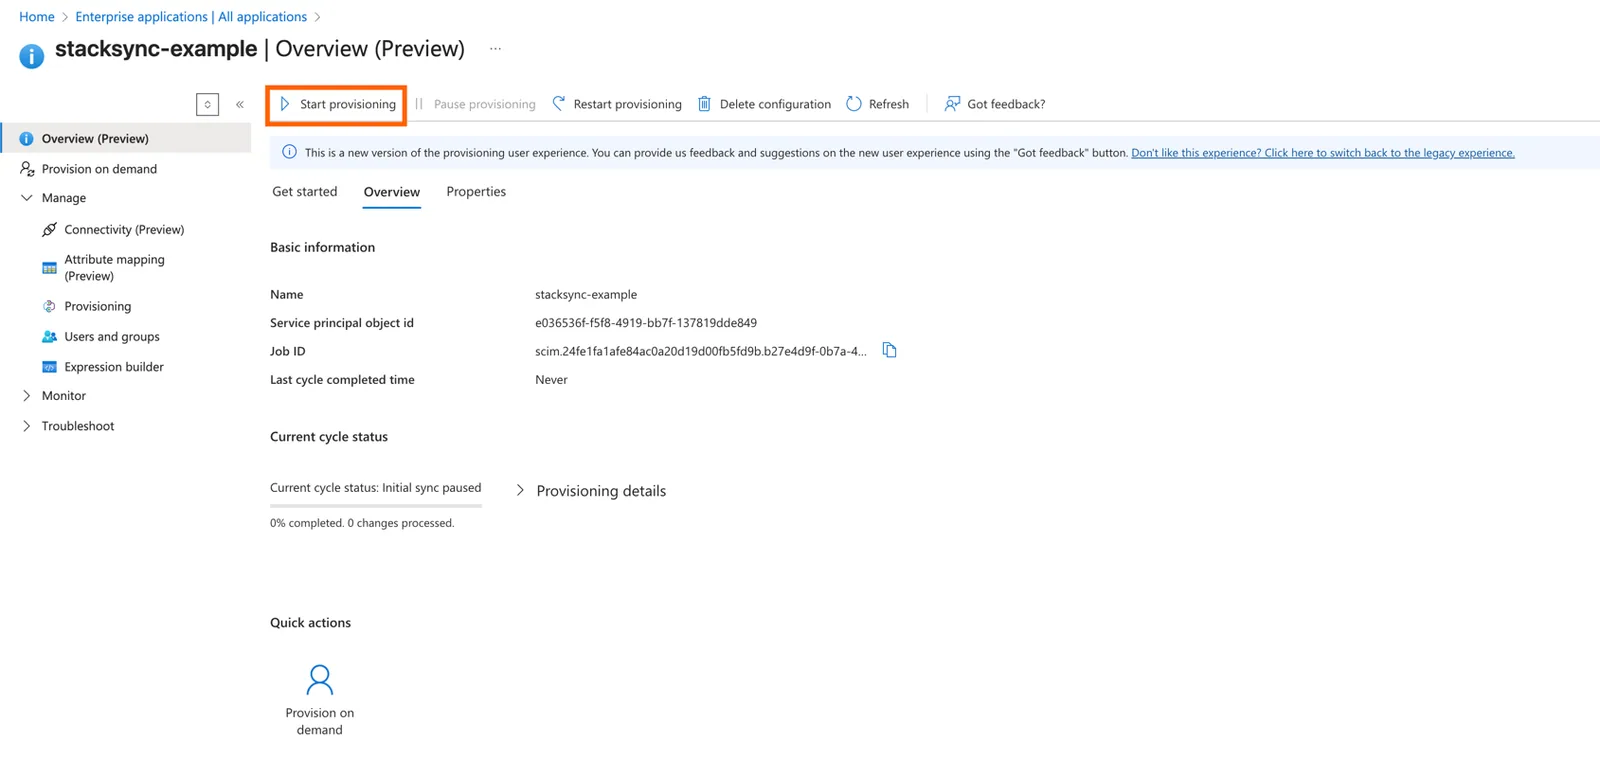Viewport: 1600px width, 763px height.
Task: Click the Refresh button label
Action: coord(889,104)
